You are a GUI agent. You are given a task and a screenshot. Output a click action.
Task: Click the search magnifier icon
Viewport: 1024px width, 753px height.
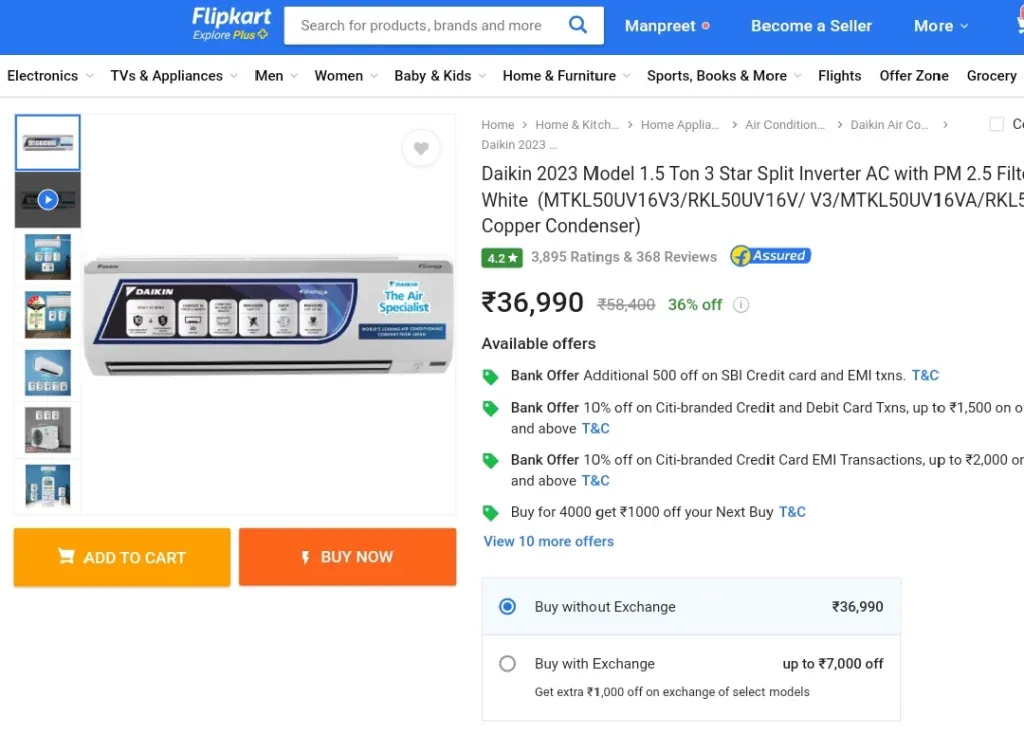click(x=578, y=25)
